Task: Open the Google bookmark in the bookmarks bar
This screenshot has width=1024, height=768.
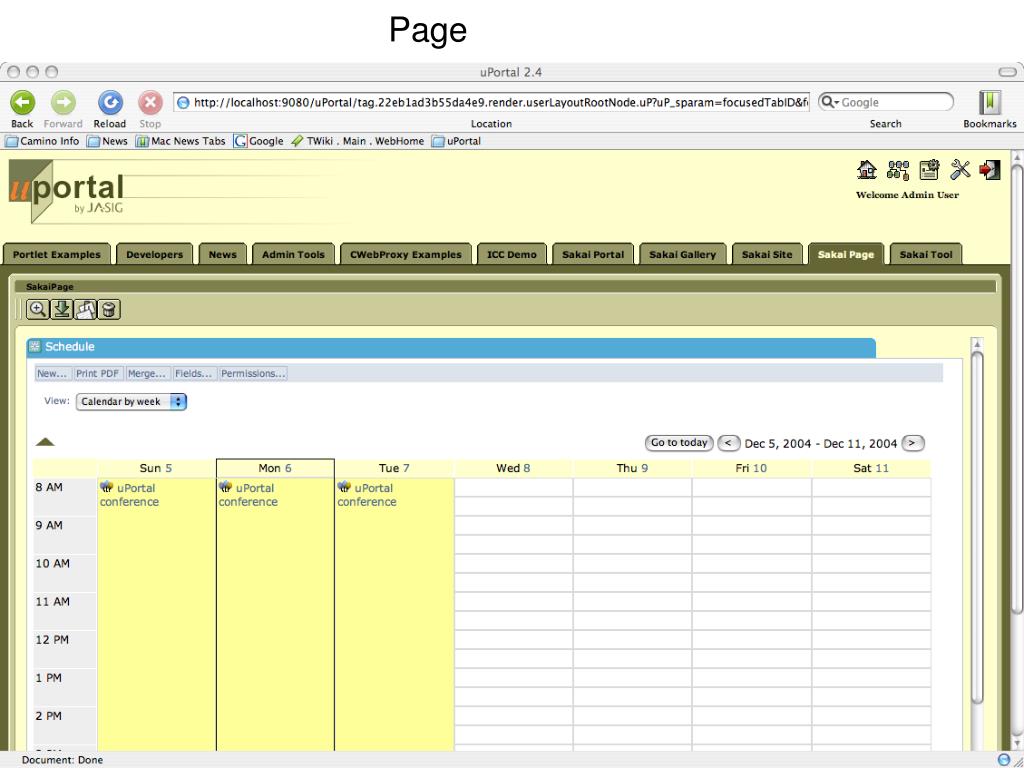Action: 259,141
